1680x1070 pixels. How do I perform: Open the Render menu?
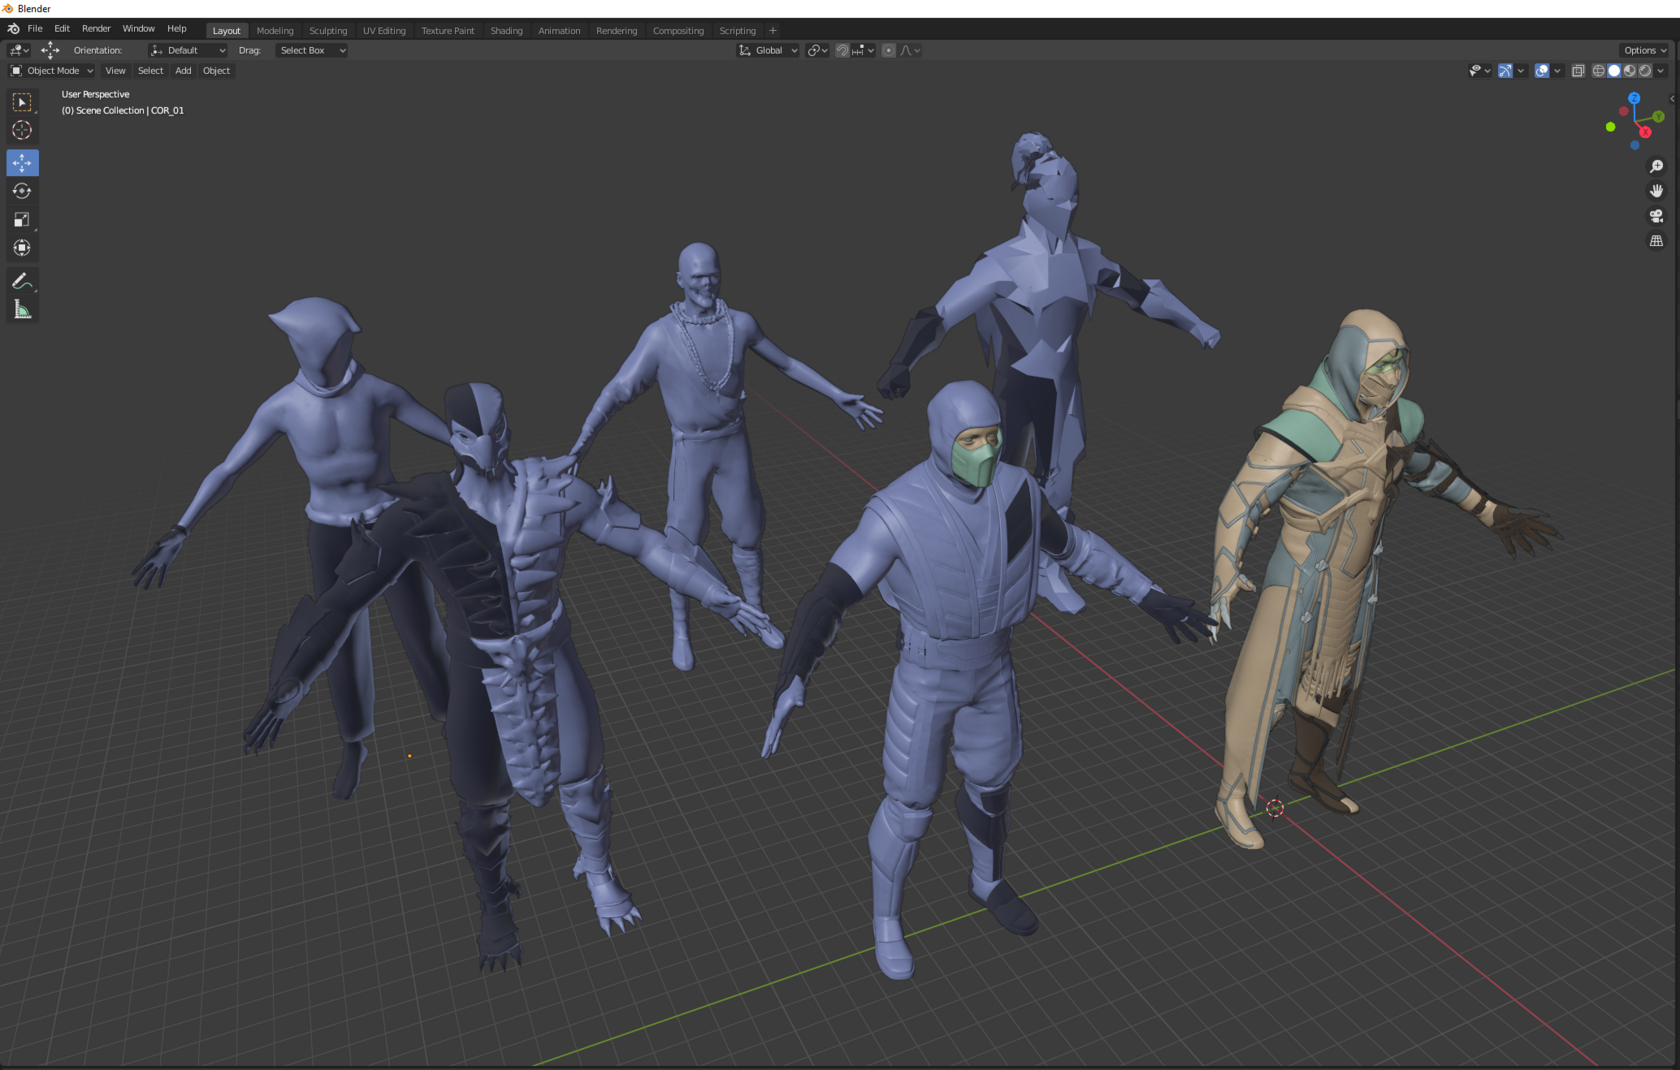point(96,28)
